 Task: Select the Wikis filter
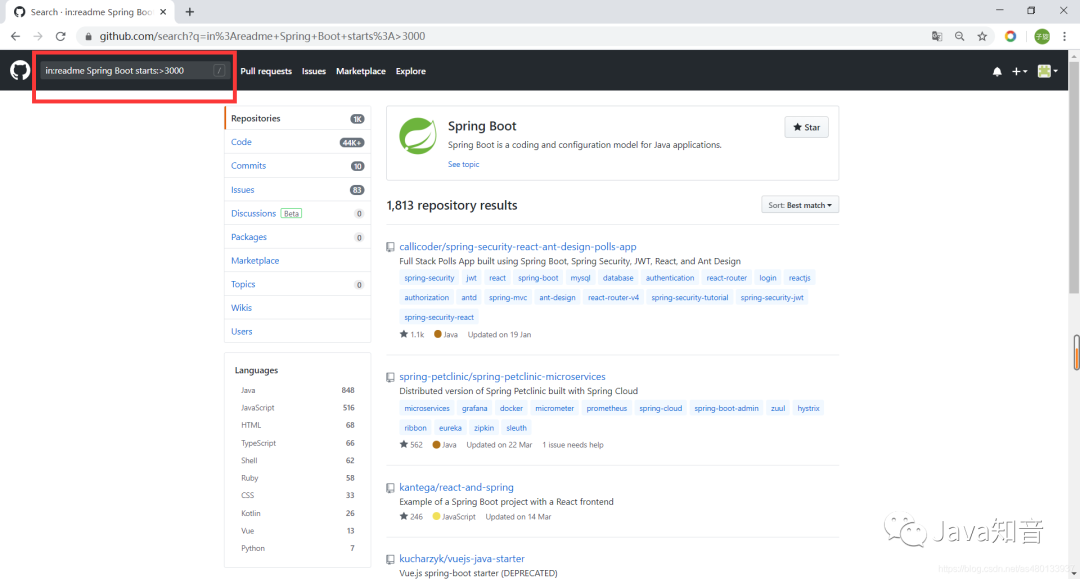298,308
